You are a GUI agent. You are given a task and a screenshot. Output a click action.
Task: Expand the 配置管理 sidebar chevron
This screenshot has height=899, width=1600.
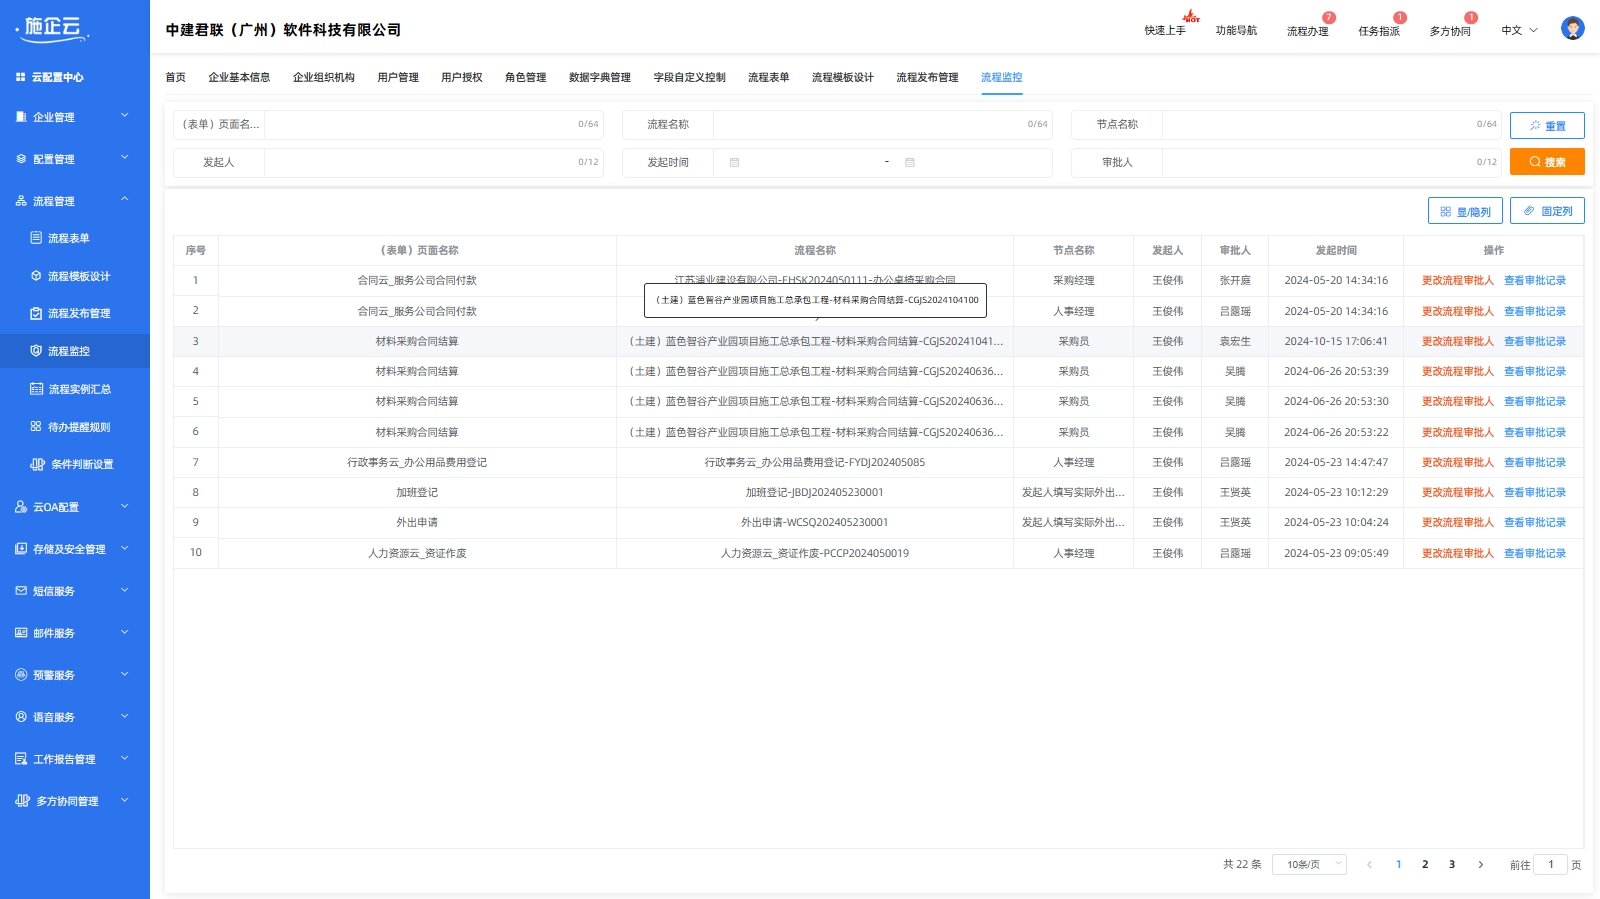pos(125,158)
